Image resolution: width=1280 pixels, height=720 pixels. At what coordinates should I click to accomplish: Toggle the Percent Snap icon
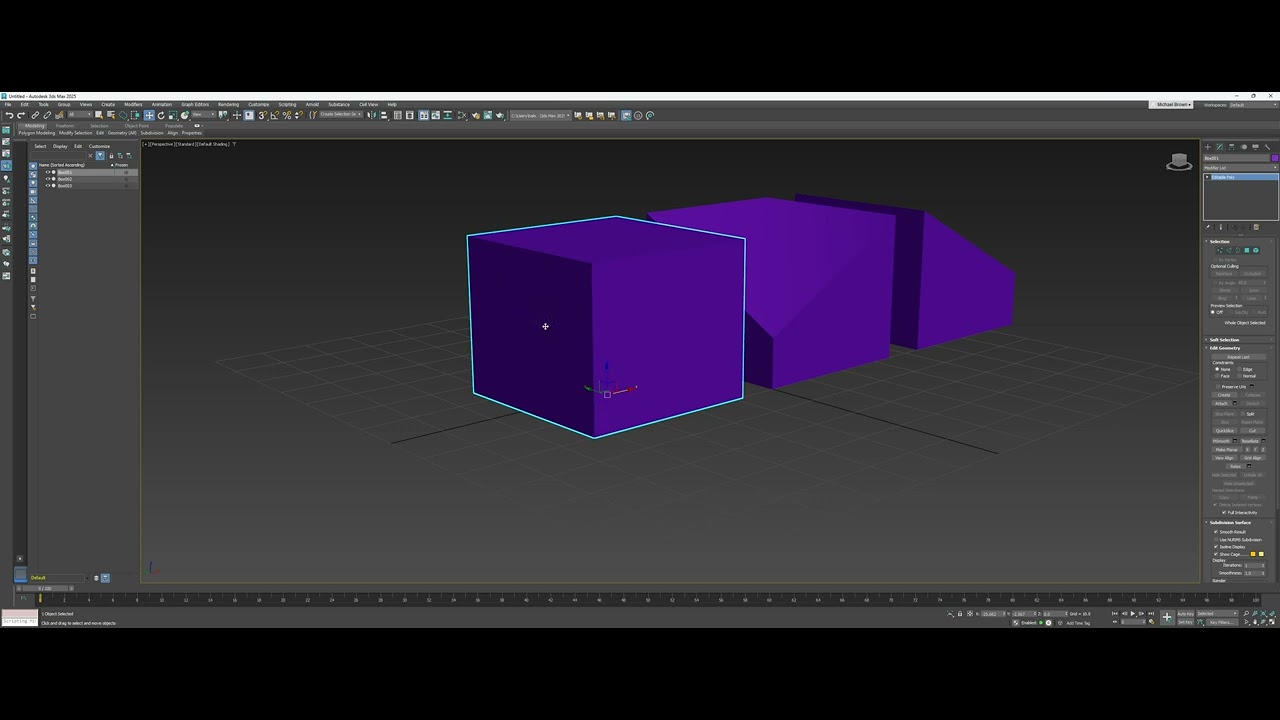[287, 115]
